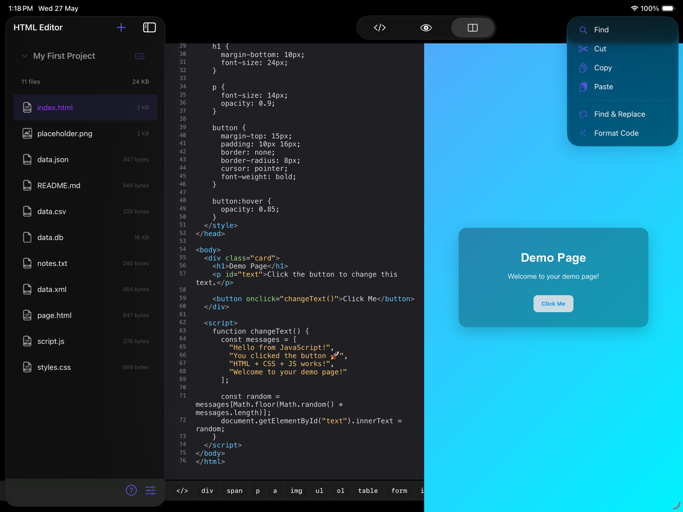The width and height of the screenshot is (683, 512).
Task: Open notes.txt file
Action: coord(85,263)
